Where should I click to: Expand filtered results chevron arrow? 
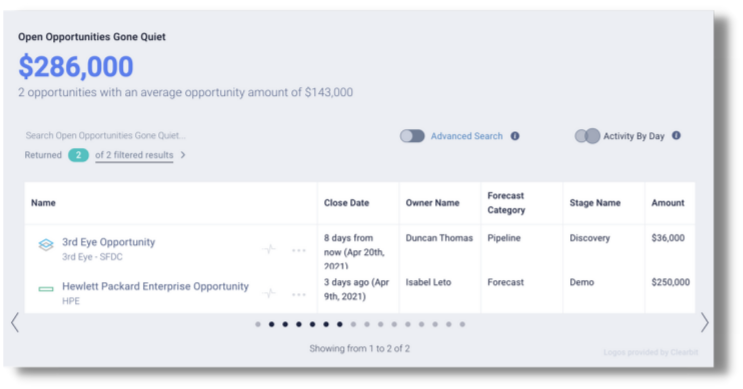(x=183, y=155)
